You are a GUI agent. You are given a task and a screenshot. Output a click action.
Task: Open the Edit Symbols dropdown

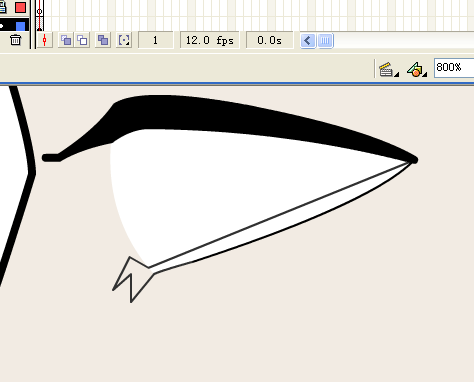[417, 69]
